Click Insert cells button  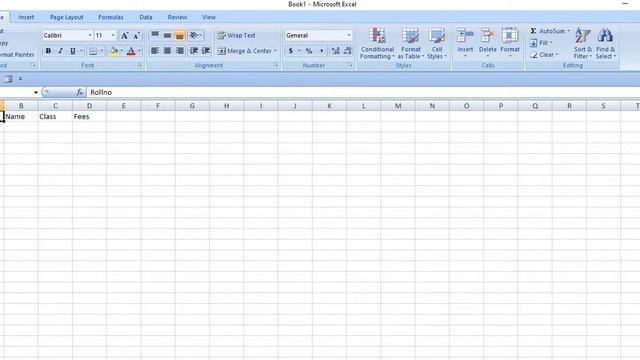tap(465, 39)
